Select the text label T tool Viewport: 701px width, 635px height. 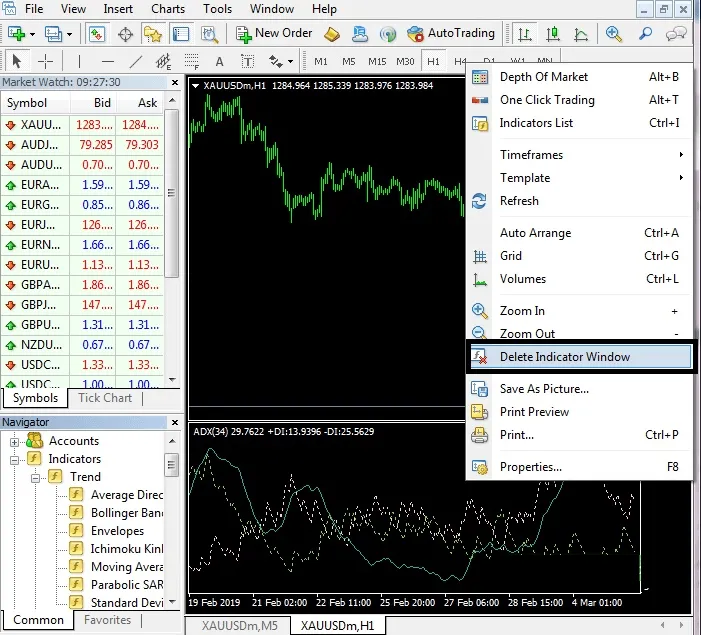[x=247, y=61]
